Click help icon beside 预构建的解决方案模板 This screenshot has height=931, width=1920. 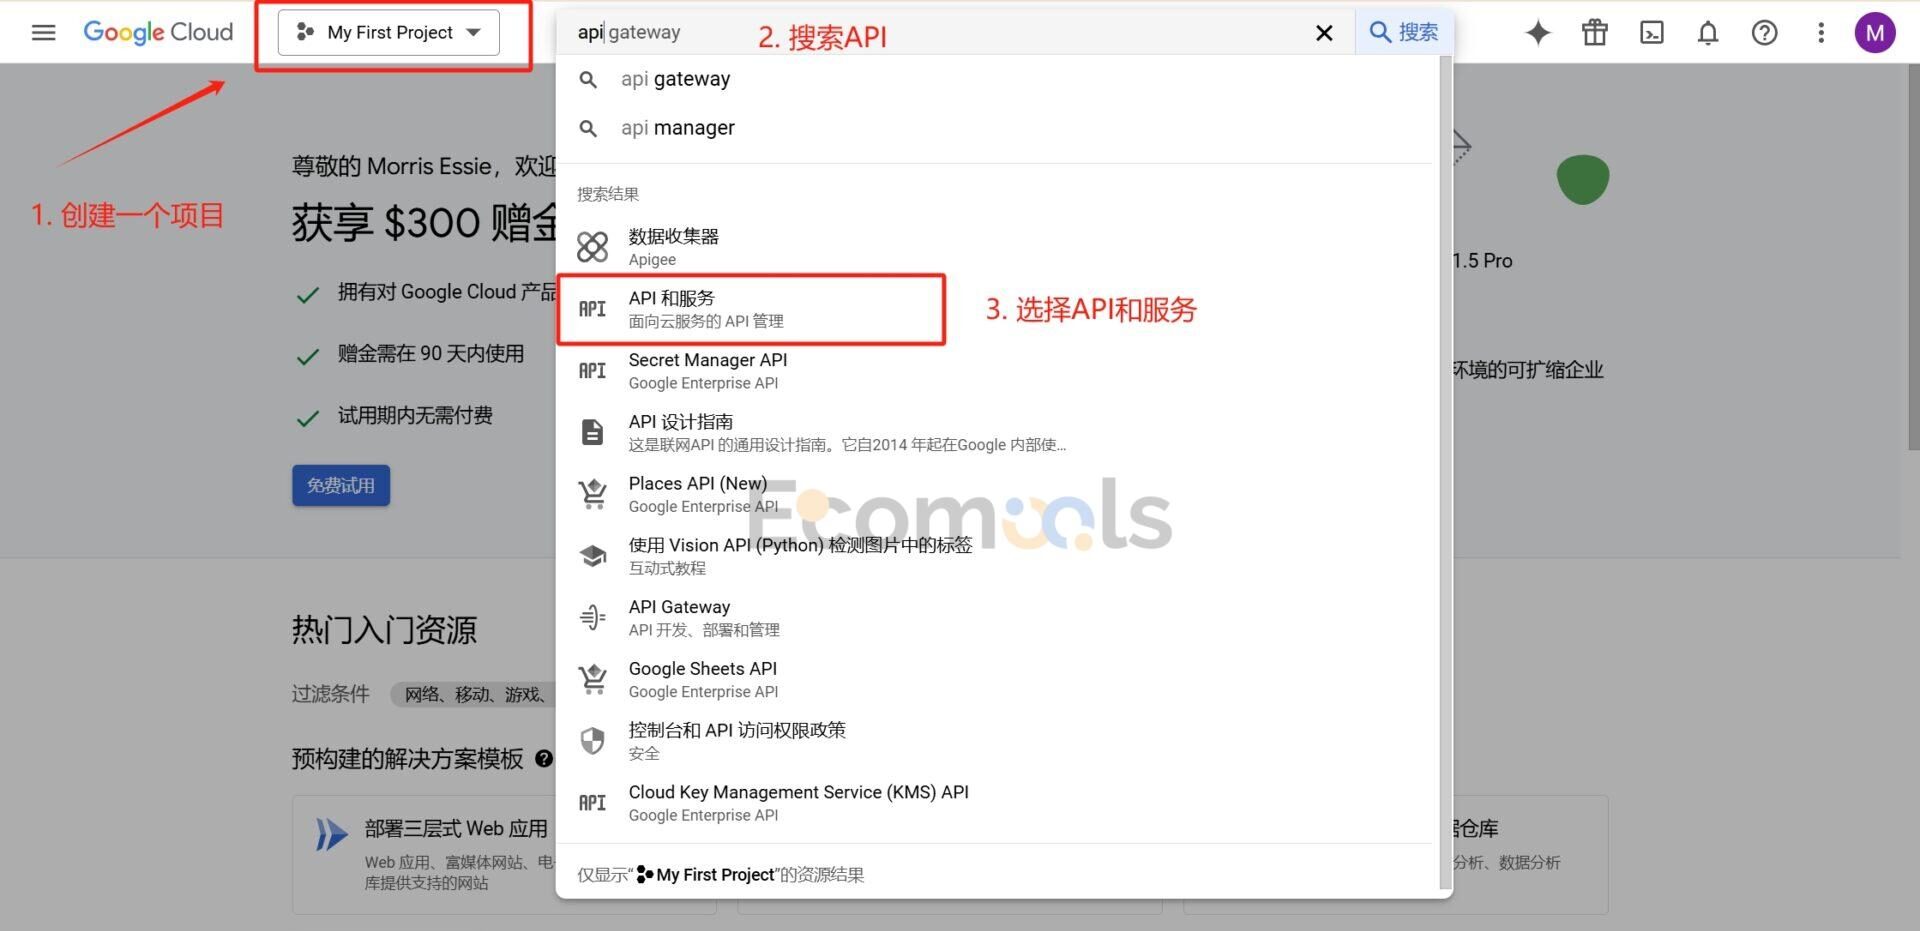[544, 759]
